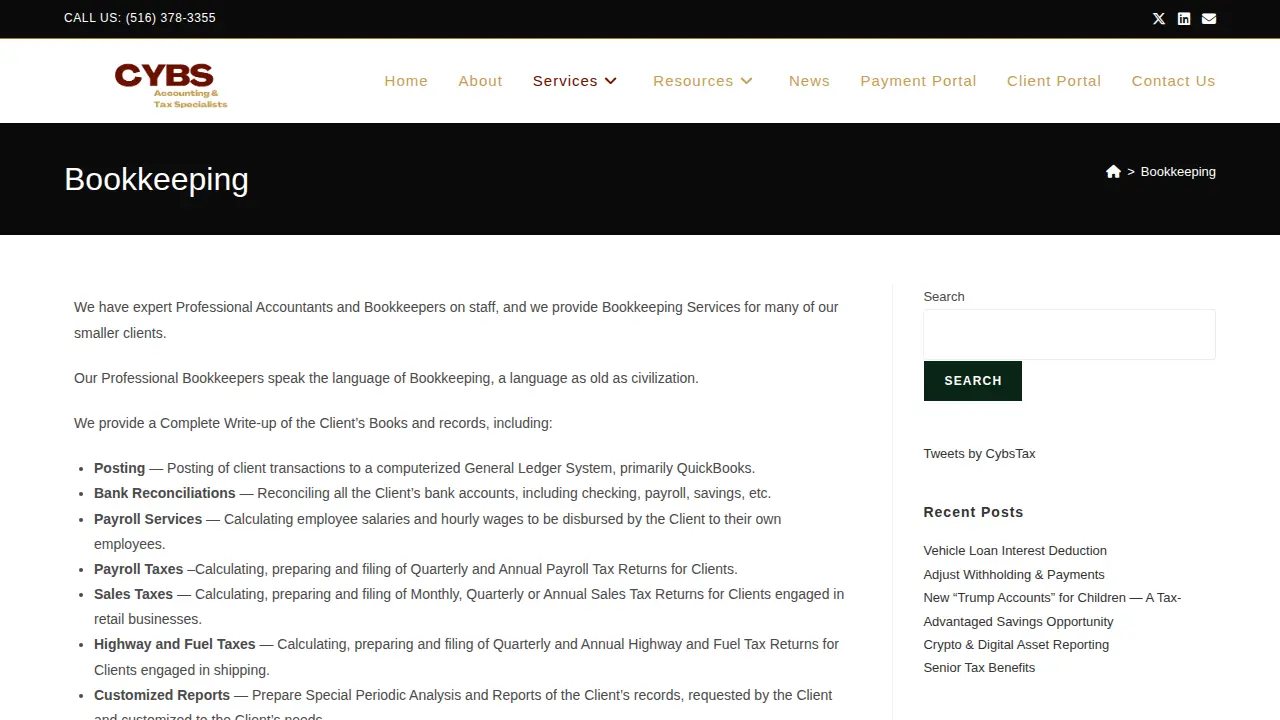The width and height of the screenshot is (1280, 720).
Task: Click the Bookkeeping page heading
Action: click(x=156, y=179)
